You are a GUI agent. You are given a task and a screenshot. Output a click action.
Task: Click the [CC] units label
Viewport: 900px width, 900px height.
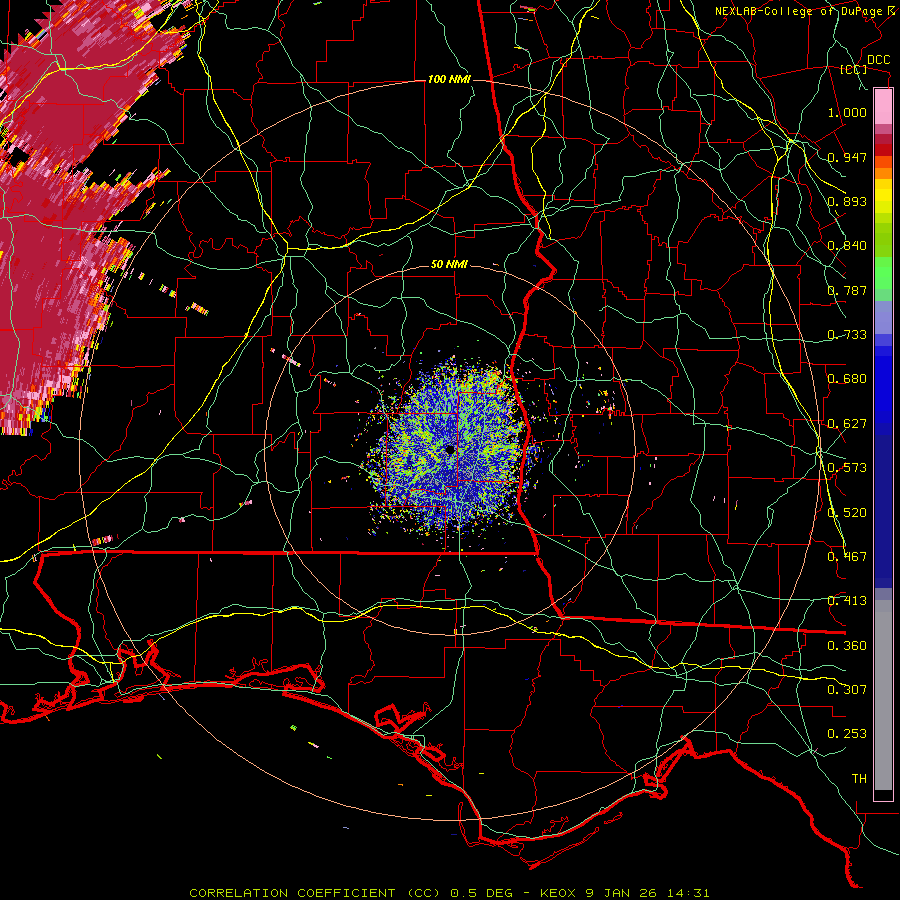tap(854, 69)
